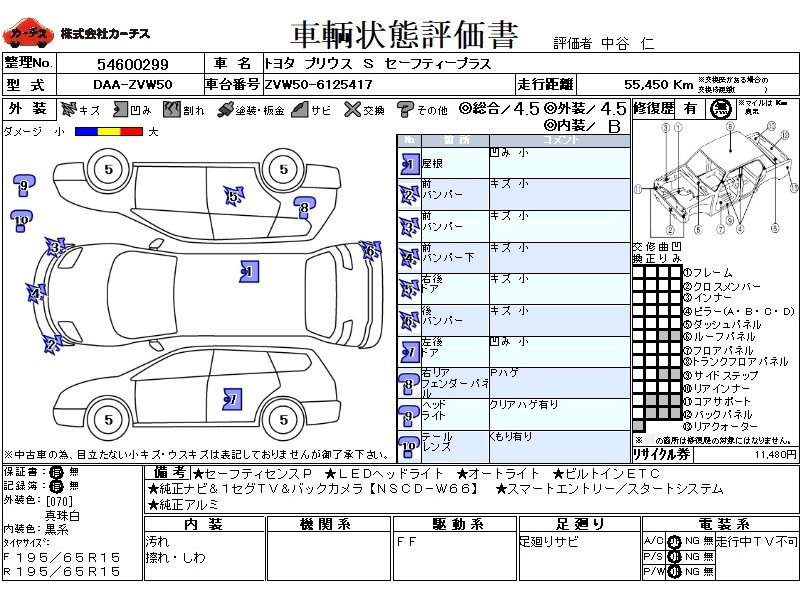Click dent marker 1 on car roof diagram
Screen dimensions: 800x600
click(x=249, y=271)
